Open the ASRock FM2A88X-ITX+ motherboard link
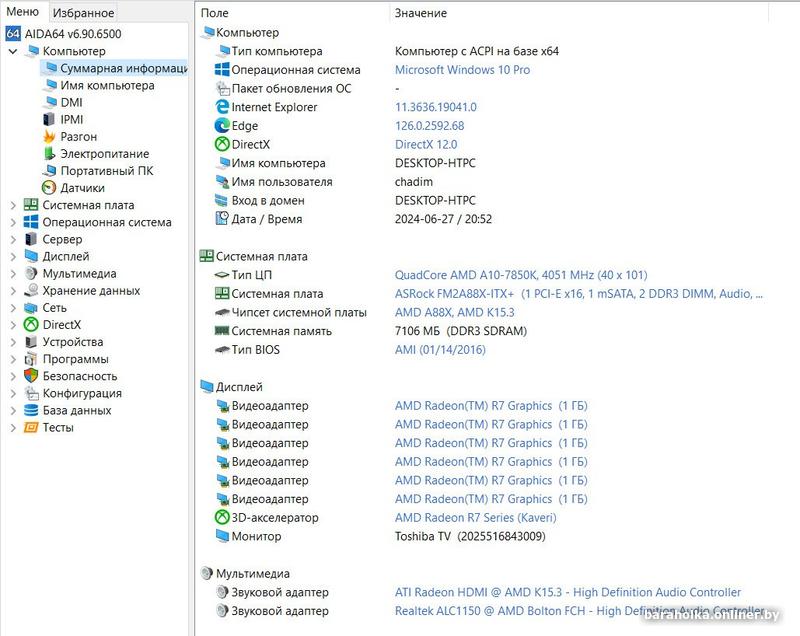This screenshot has width=800, height=636. (579, 294)
